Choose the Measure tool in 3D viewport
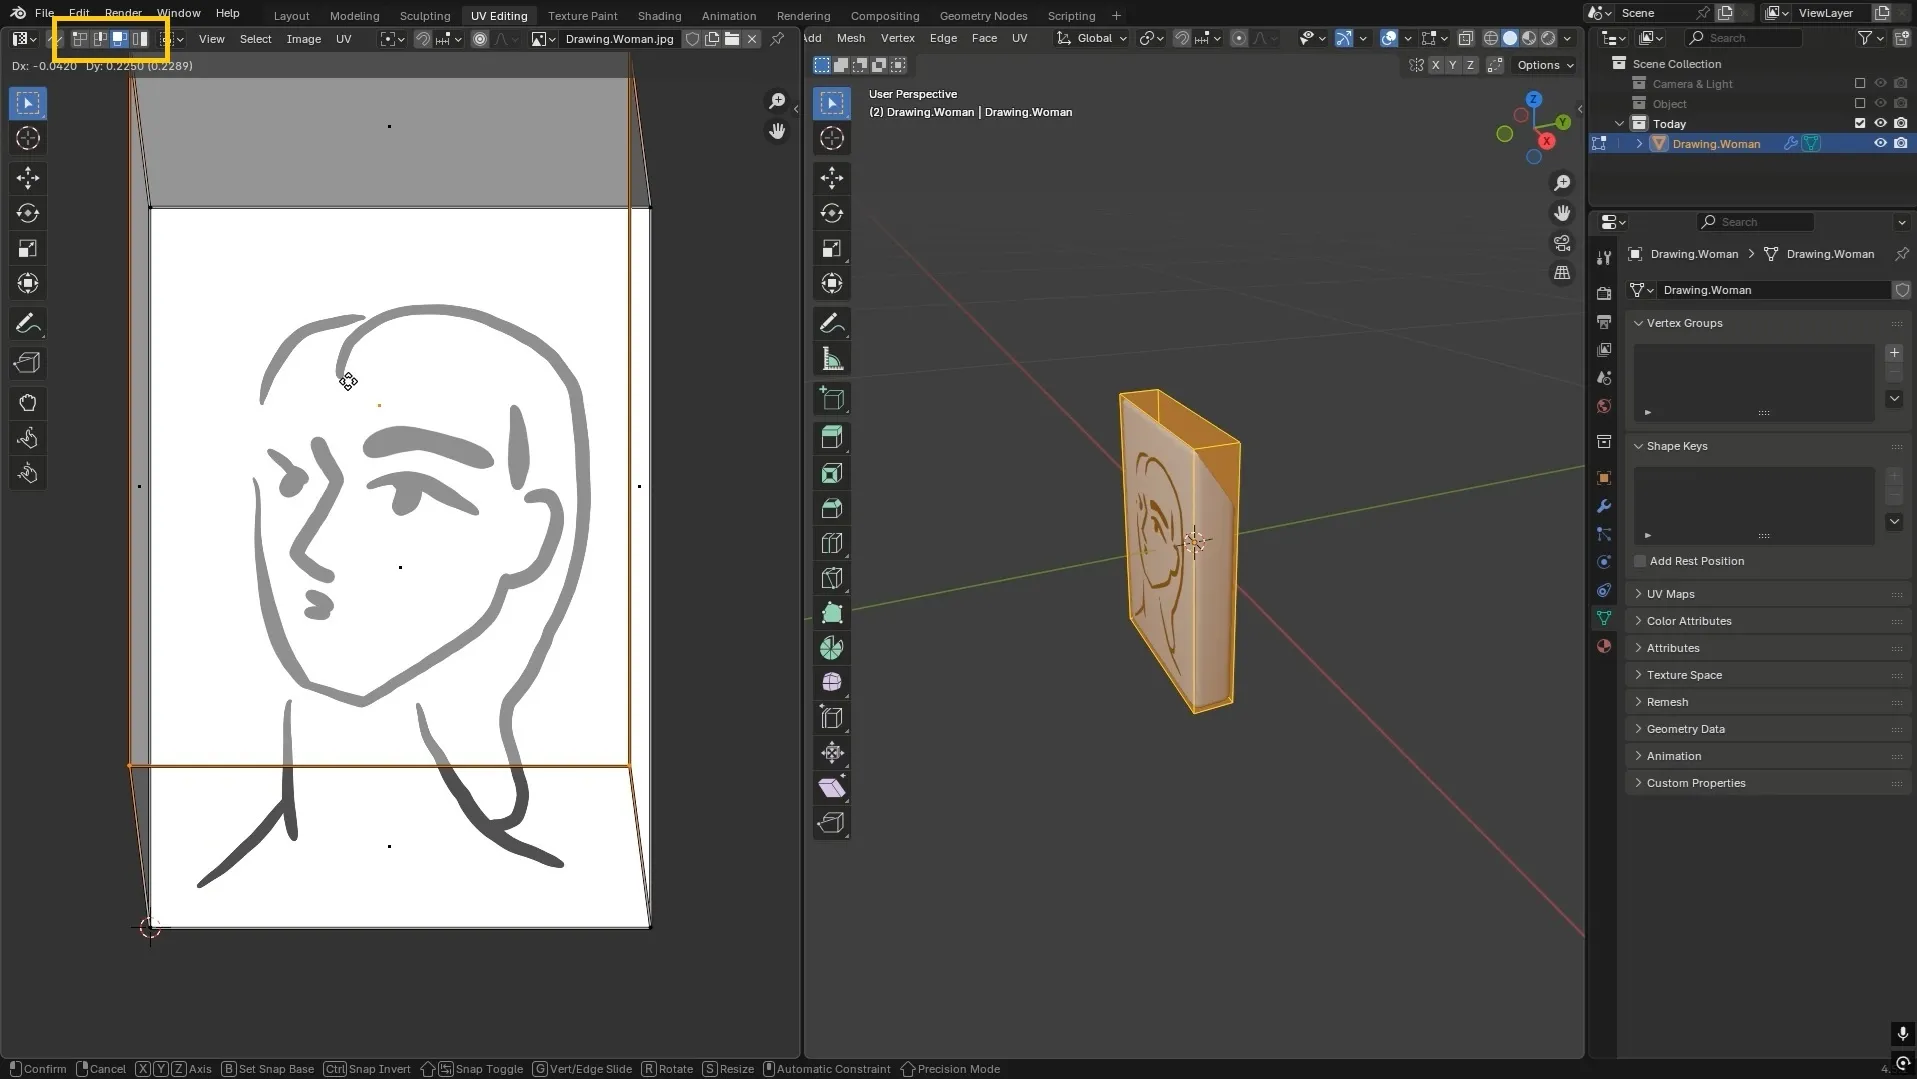 [x=832, y=359]
